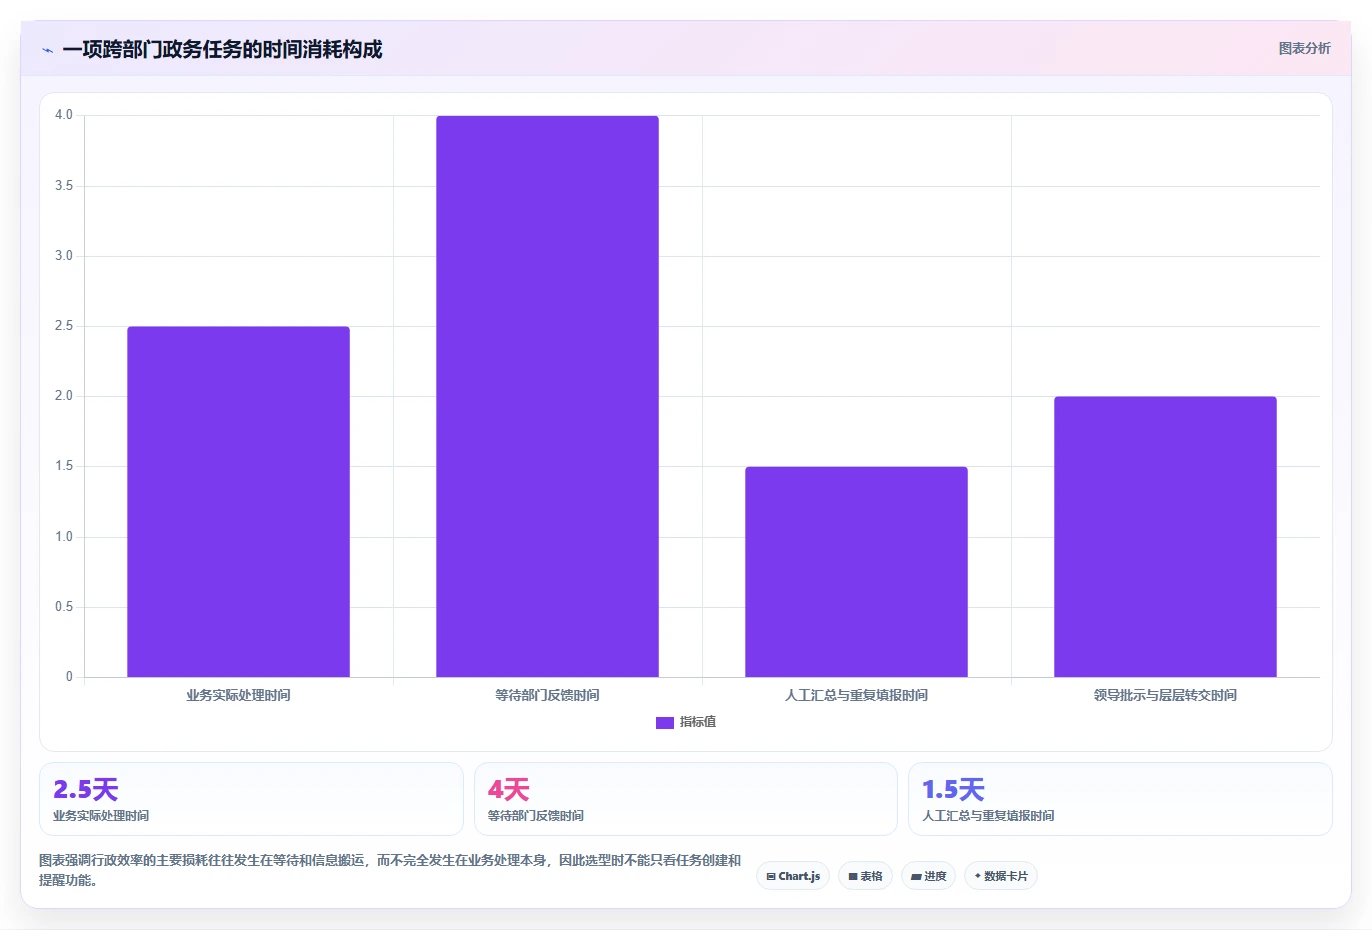Click the y-axis value 0.5

point(64,607)
